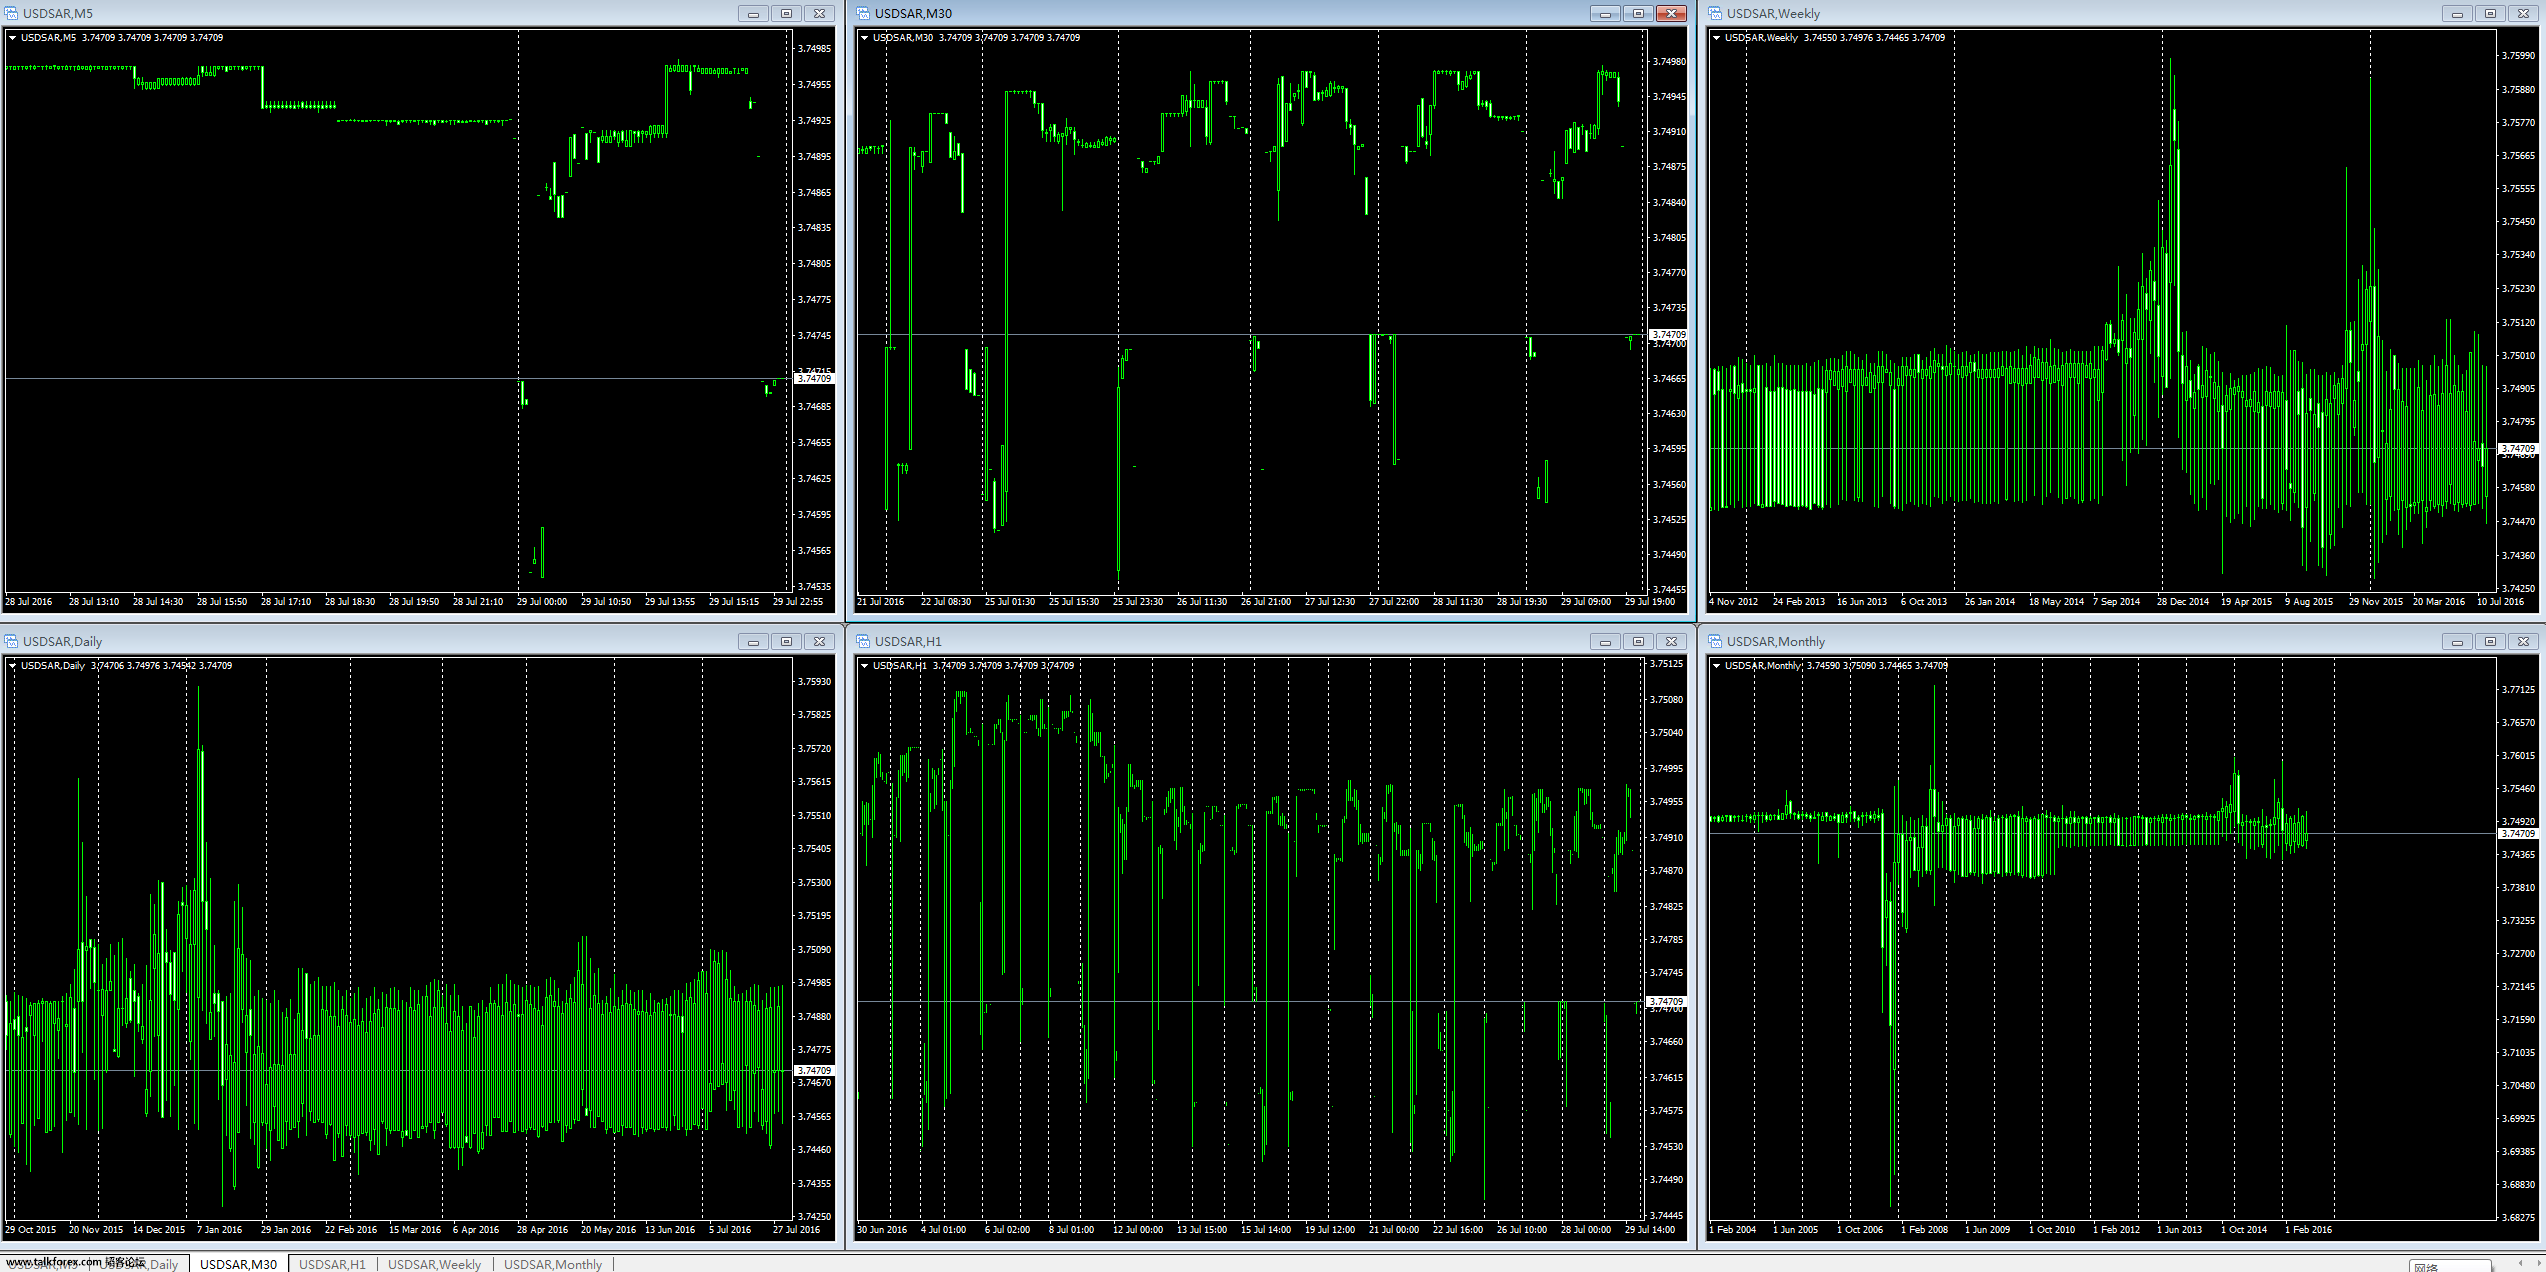Click the 3.74709 price tag in Monthly chart

click(2518, 833)
